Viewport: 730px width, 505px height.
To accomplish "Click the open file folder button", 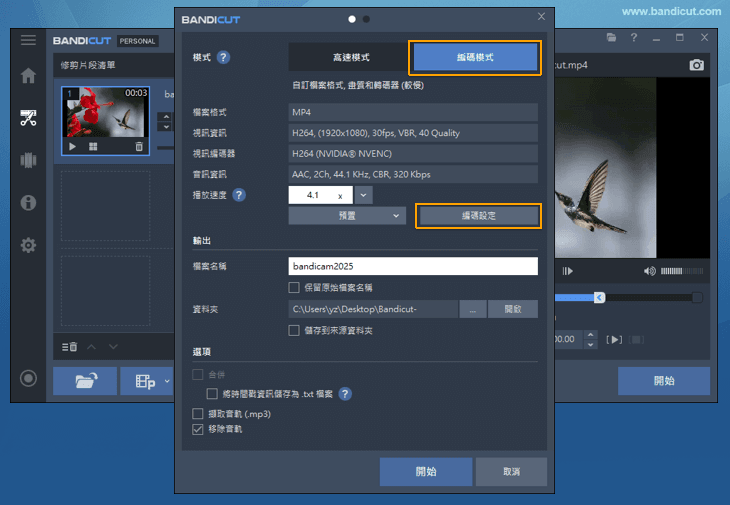I will point(85,381).
